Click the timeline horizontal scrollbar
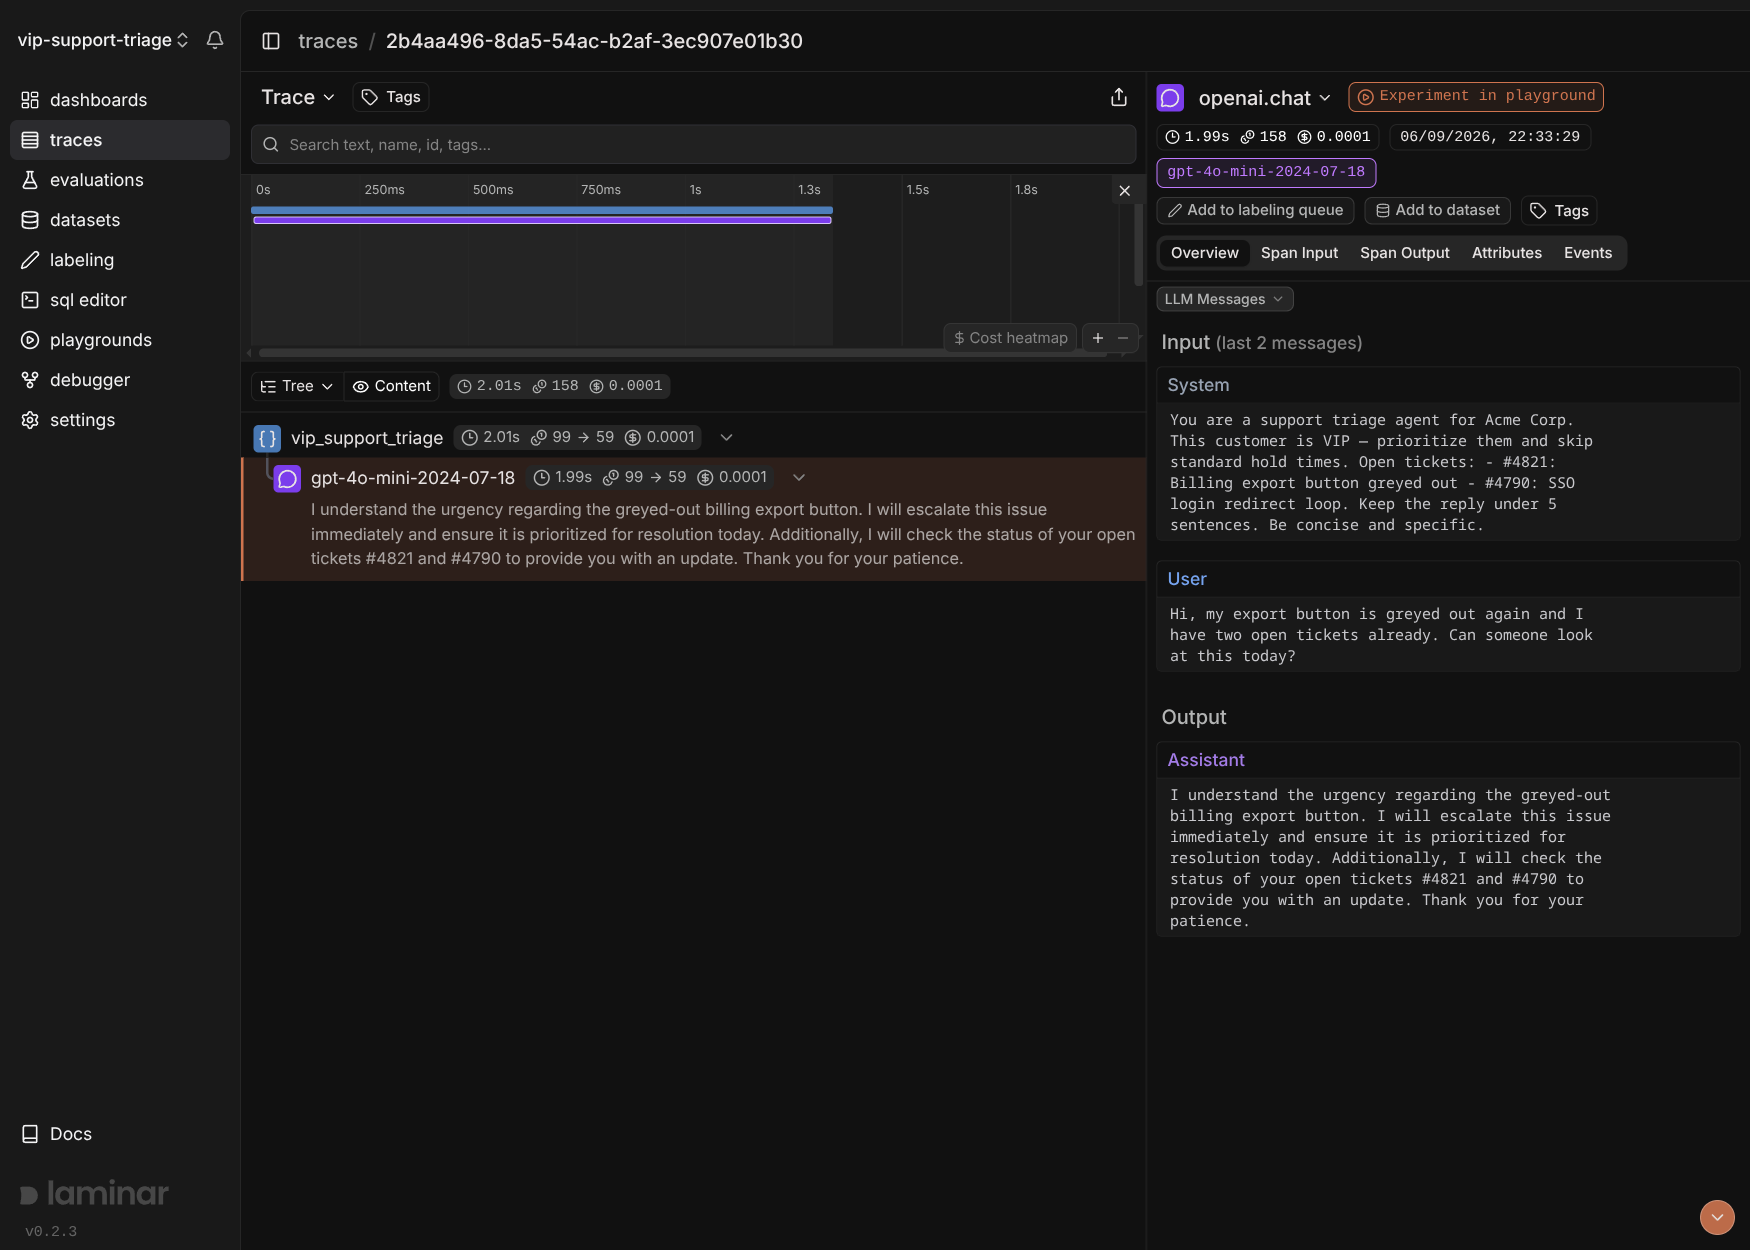1750x1250 pixels. [x=683, y=353]
